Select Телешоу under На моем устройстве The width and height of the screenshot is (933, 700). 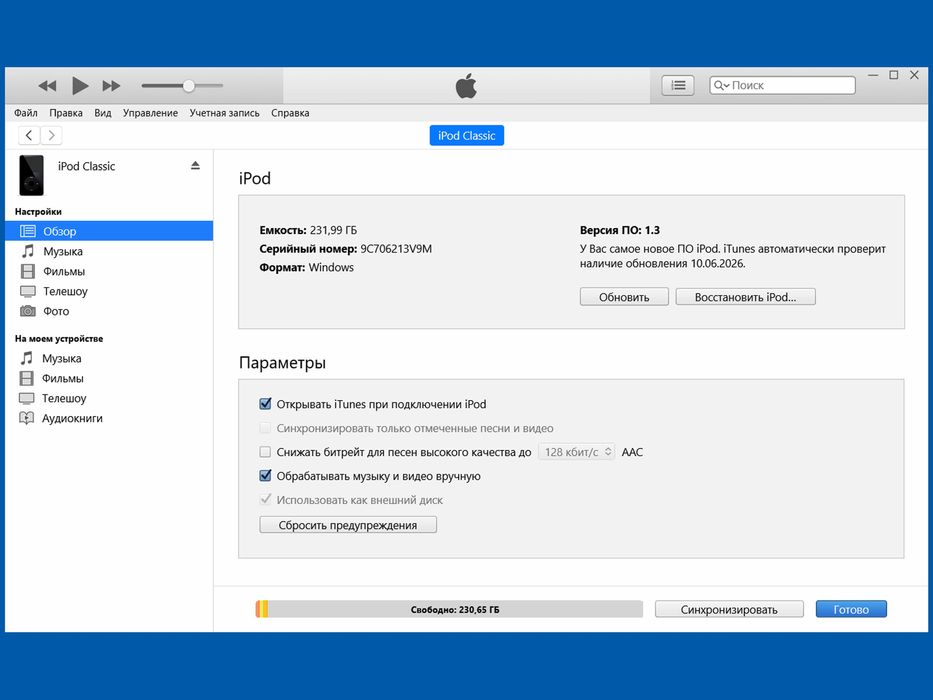pyautogui.click(x=109, y=398)
